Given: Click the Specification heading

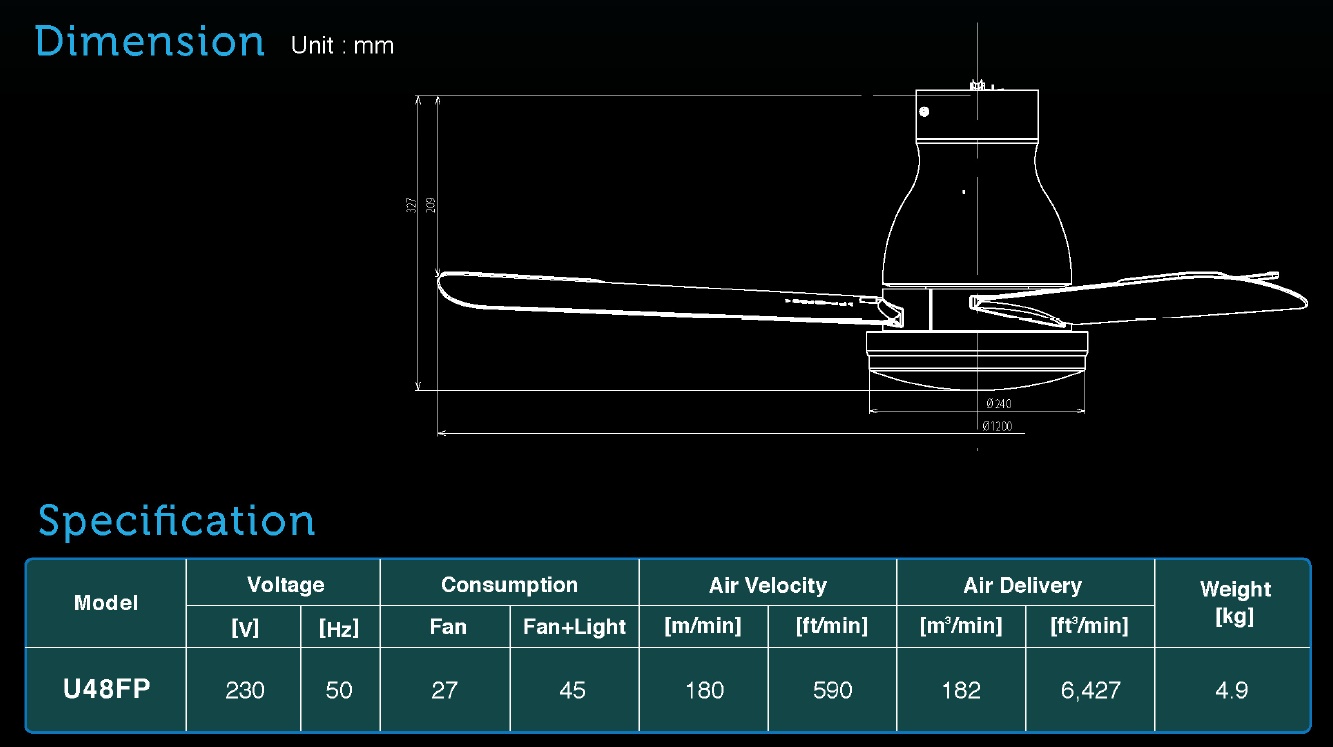Looking at the screenshot, I should tap(176, 521).
